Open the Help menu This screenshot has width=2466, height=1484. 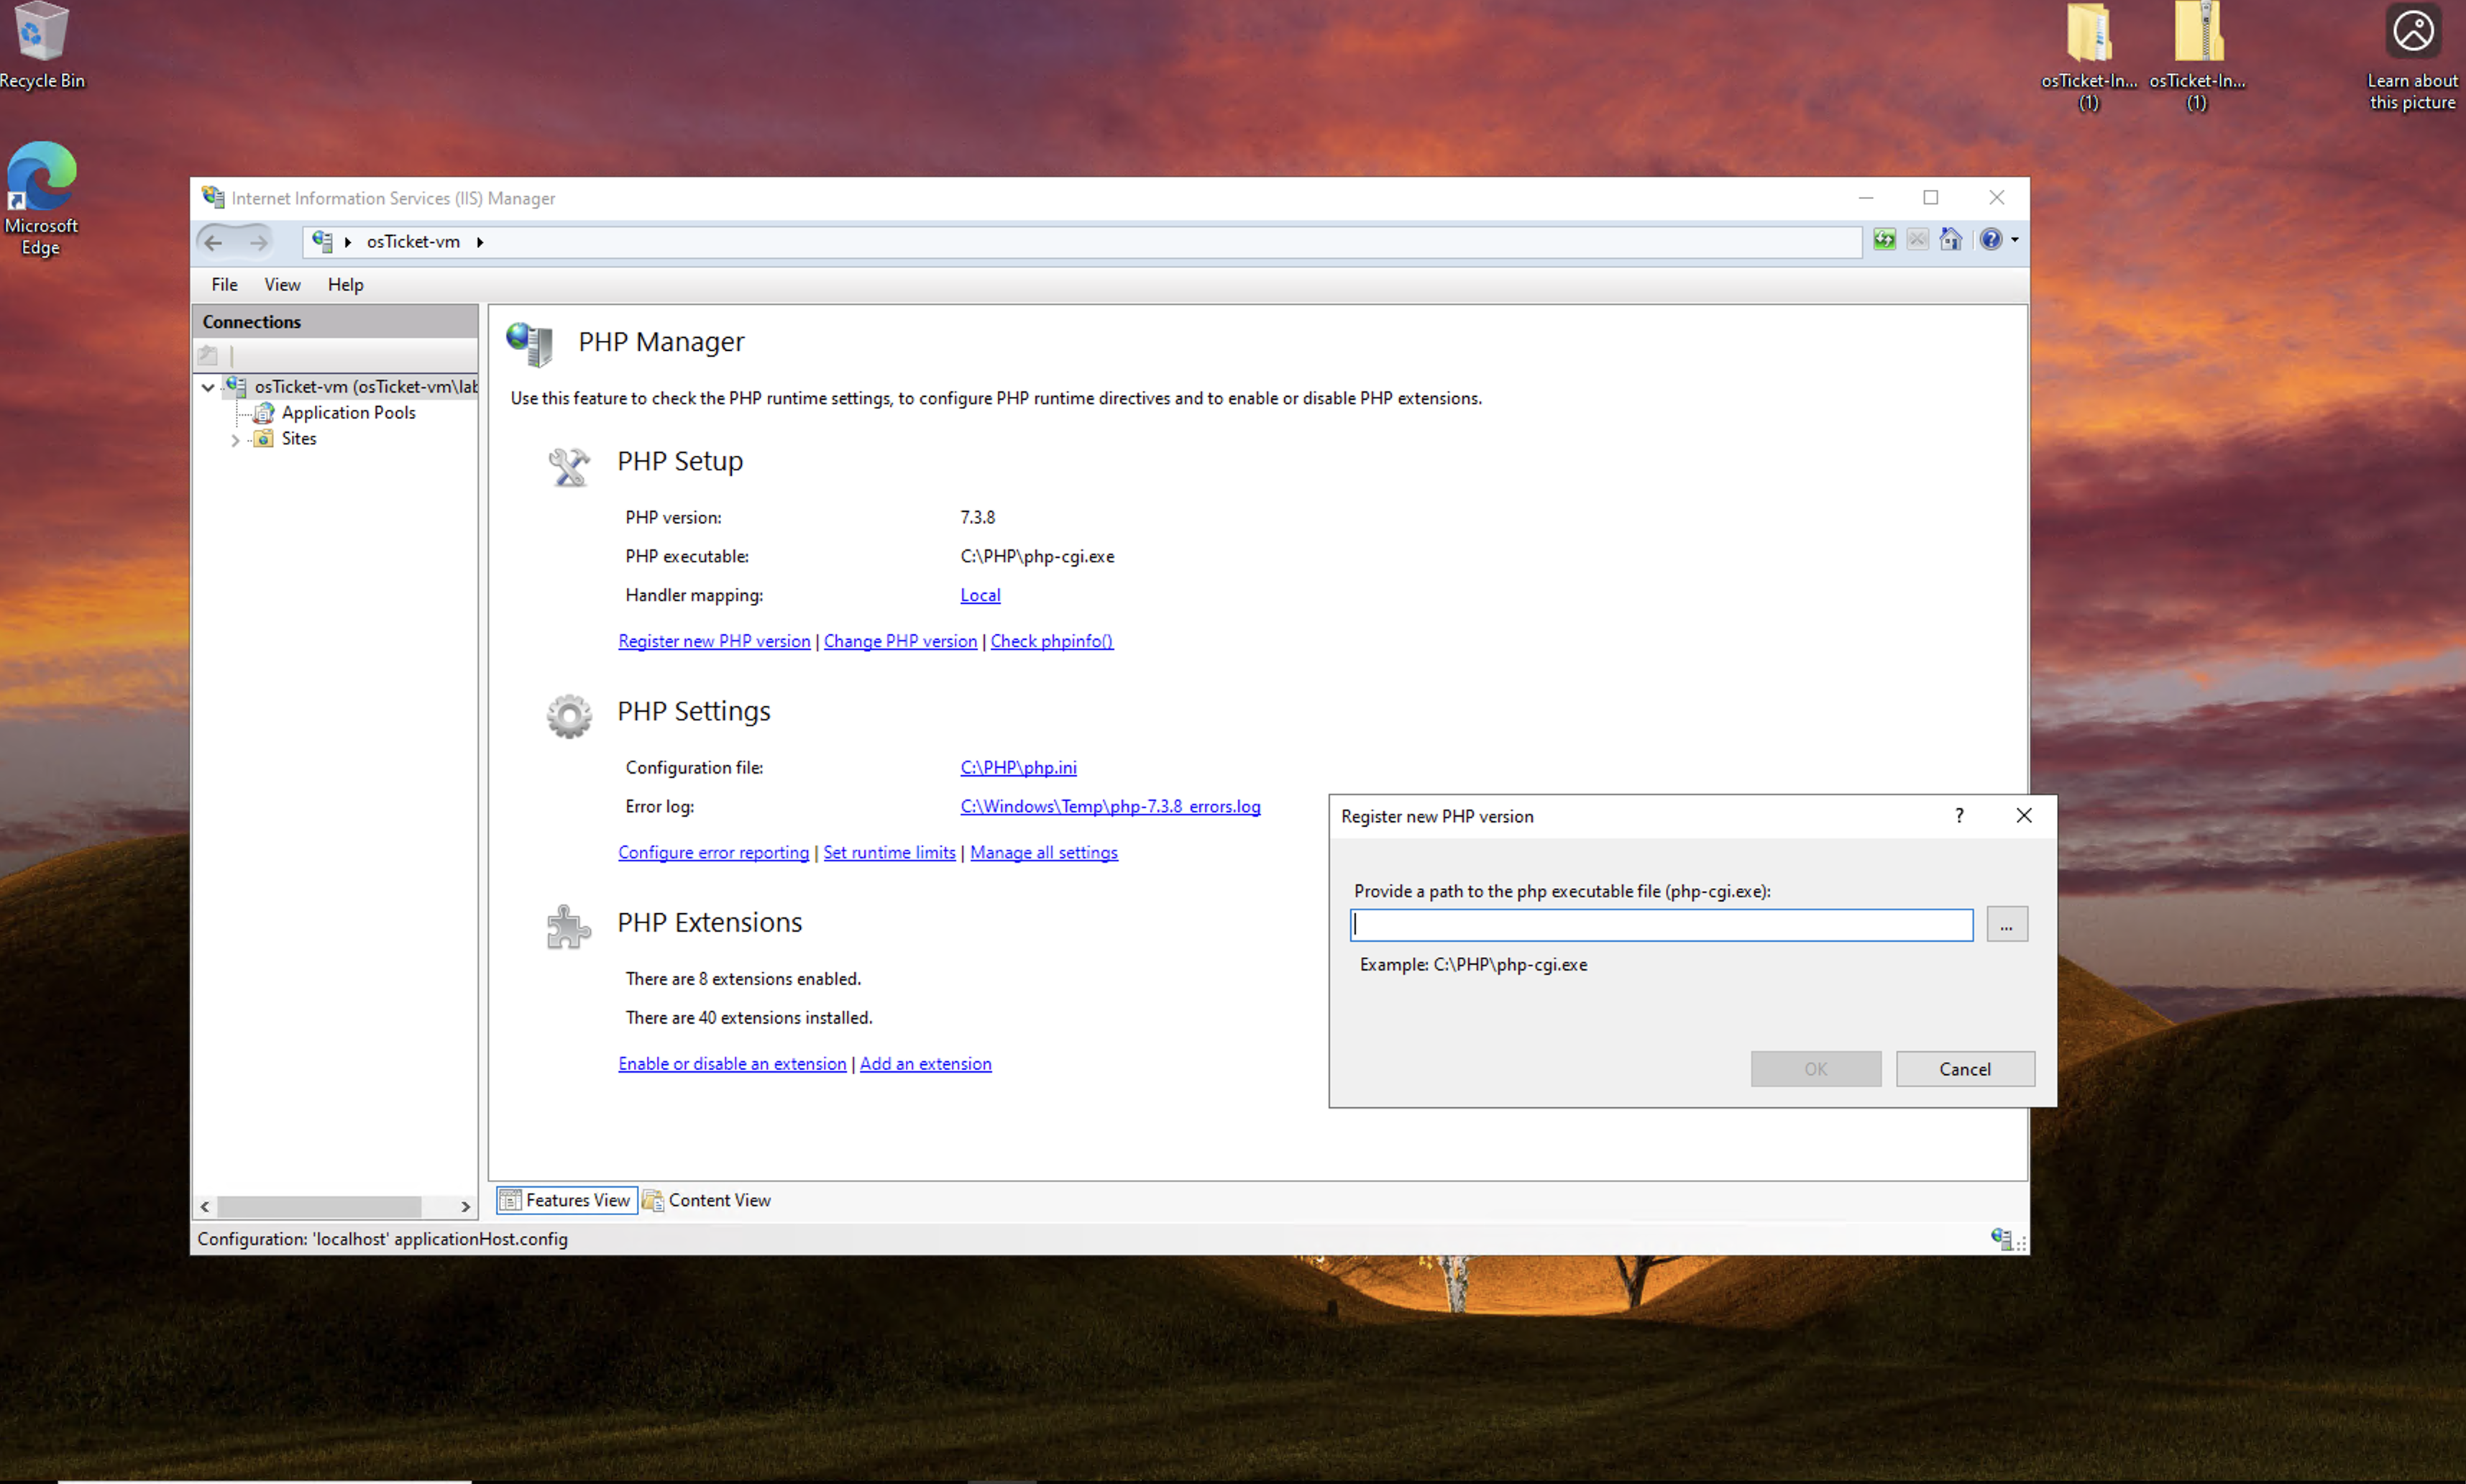345,285
